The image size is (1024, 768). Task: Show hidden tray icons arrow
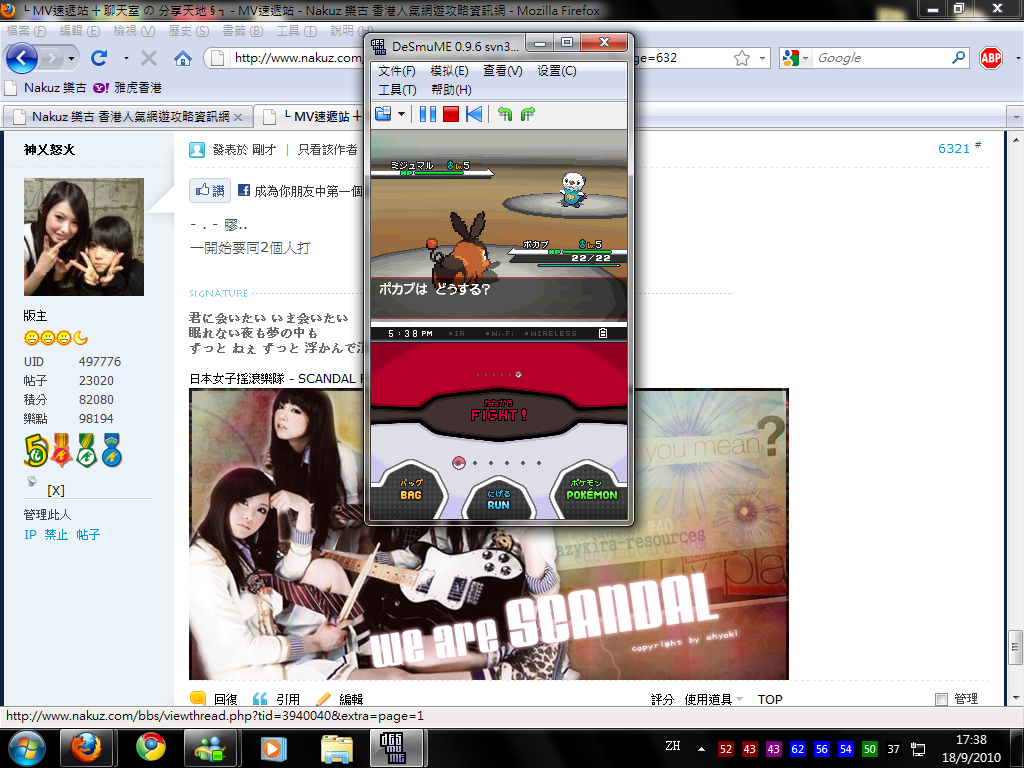pyautogui.click(x=701, y=748)
